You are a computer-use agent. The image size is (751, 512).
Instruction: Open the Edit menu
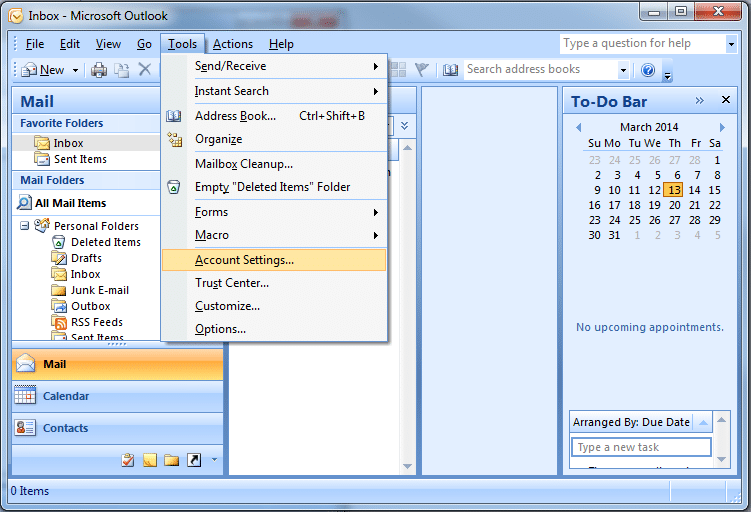[x=69, y=44]
